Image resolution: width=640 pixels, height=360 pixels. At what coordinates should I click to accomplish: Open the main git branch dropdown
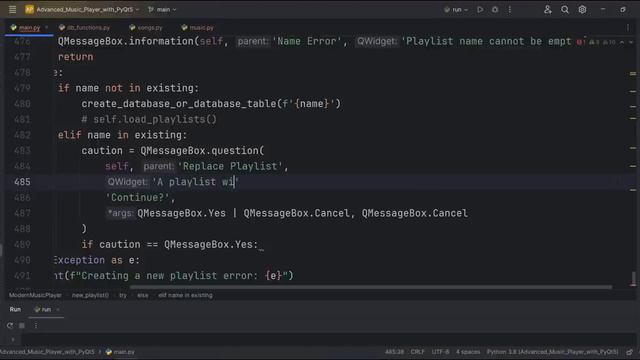162,9
